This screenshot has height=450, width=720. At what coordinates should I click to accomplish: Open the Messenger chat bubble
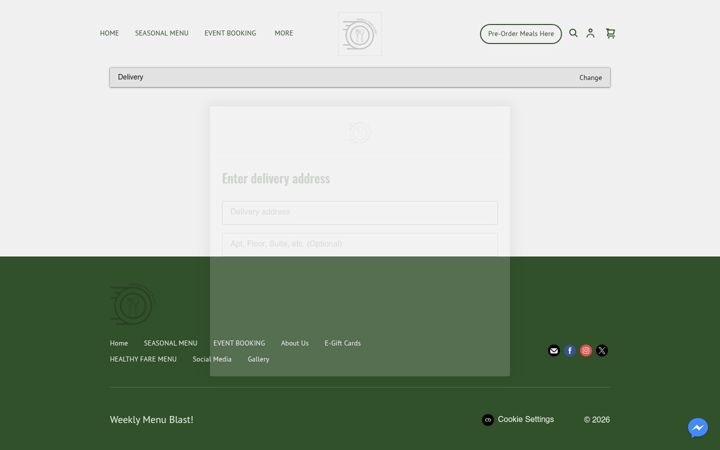[698, 428]
